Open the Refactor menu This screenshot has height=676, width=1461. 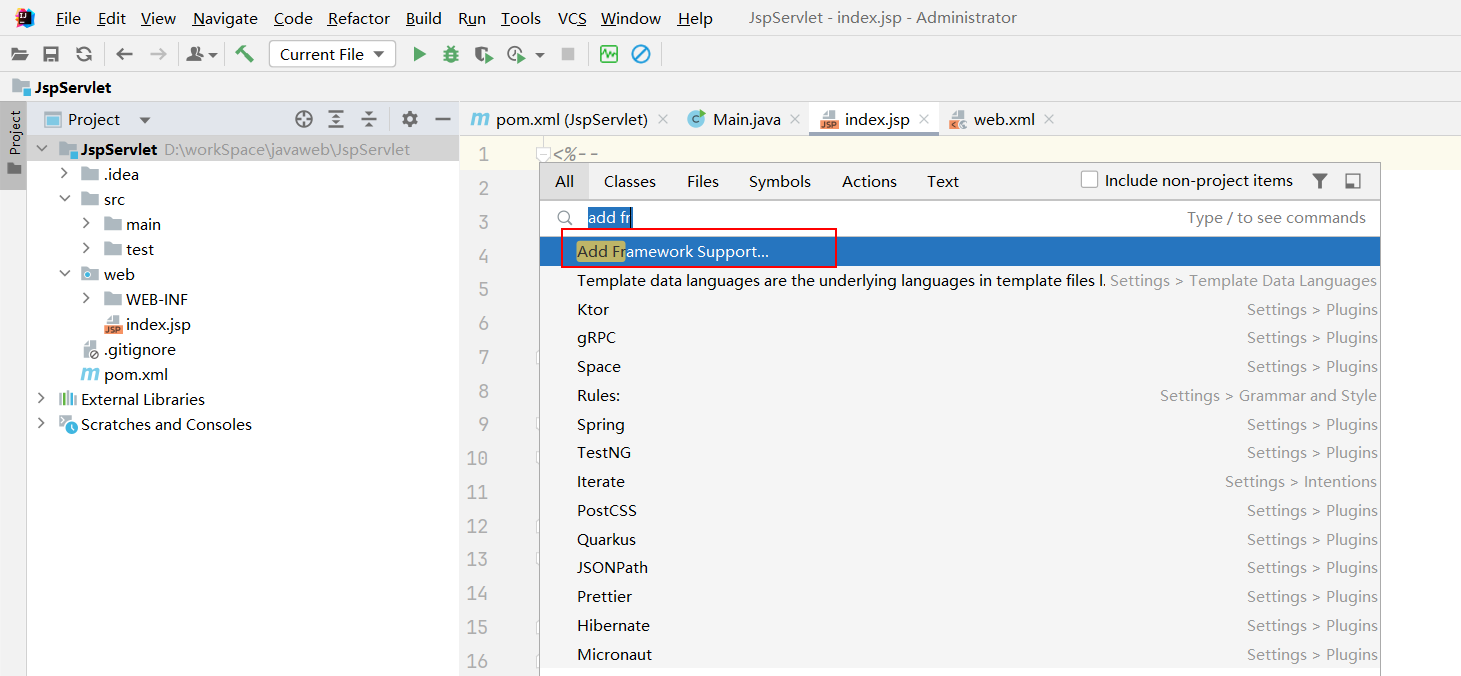click(x=359, y=18)
